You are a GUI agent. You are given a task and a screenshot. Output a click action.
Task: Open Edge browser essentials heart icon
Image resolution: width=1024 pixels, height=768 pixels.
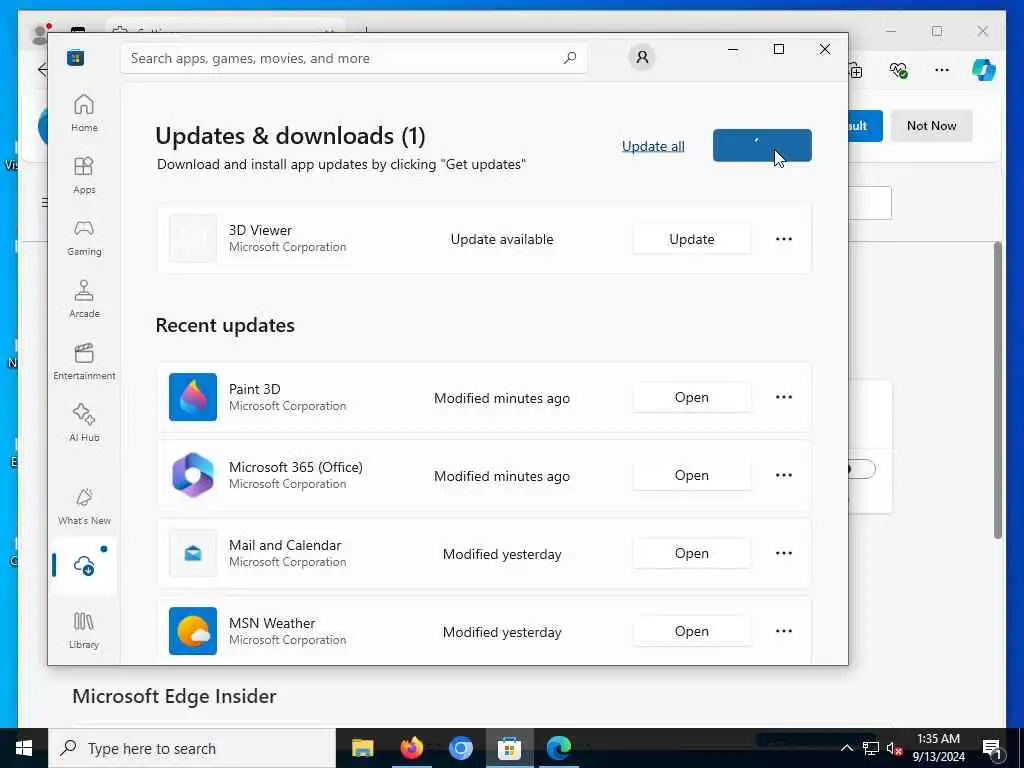(899, 70)
